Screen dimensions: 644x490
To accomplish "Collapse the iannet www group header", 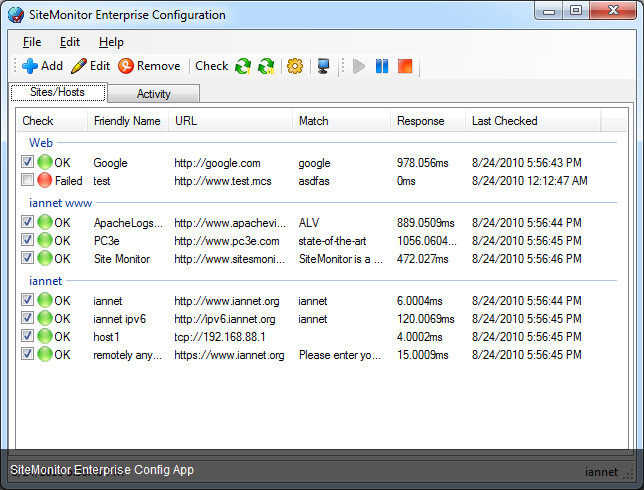I will [x=58, y=203].
